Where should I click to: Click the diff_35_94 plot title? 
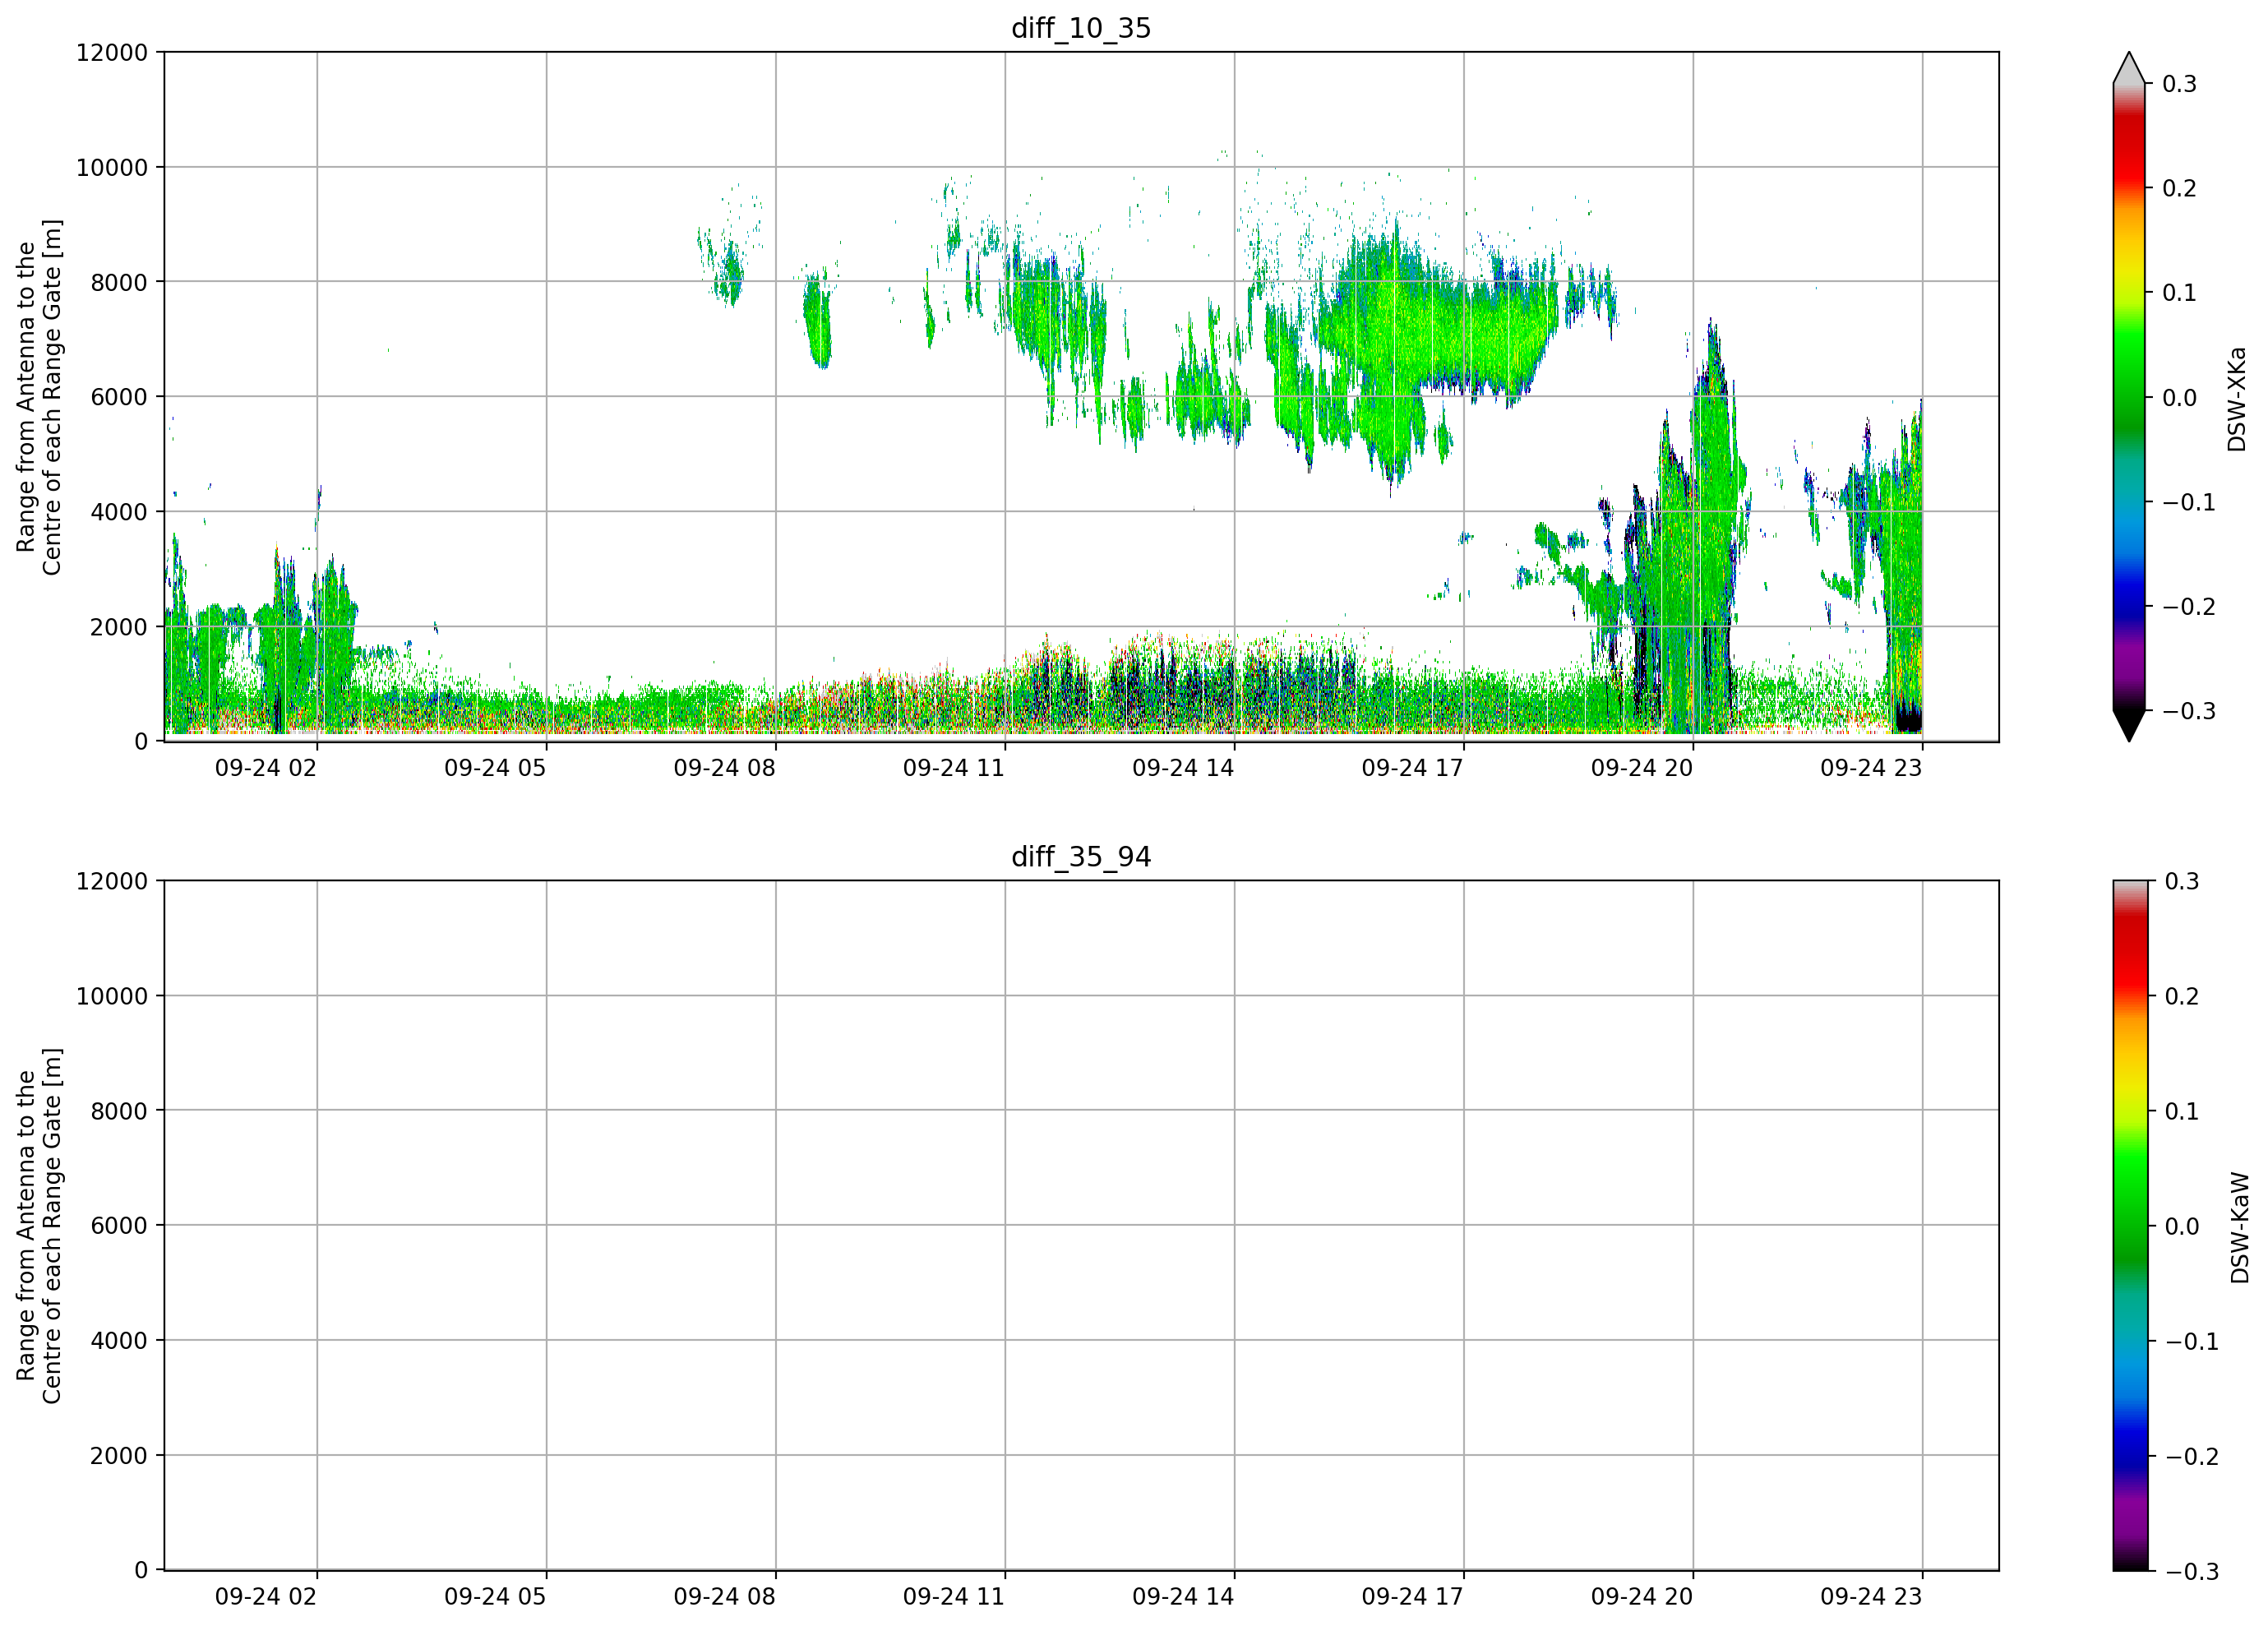(x=1081, y=857)
